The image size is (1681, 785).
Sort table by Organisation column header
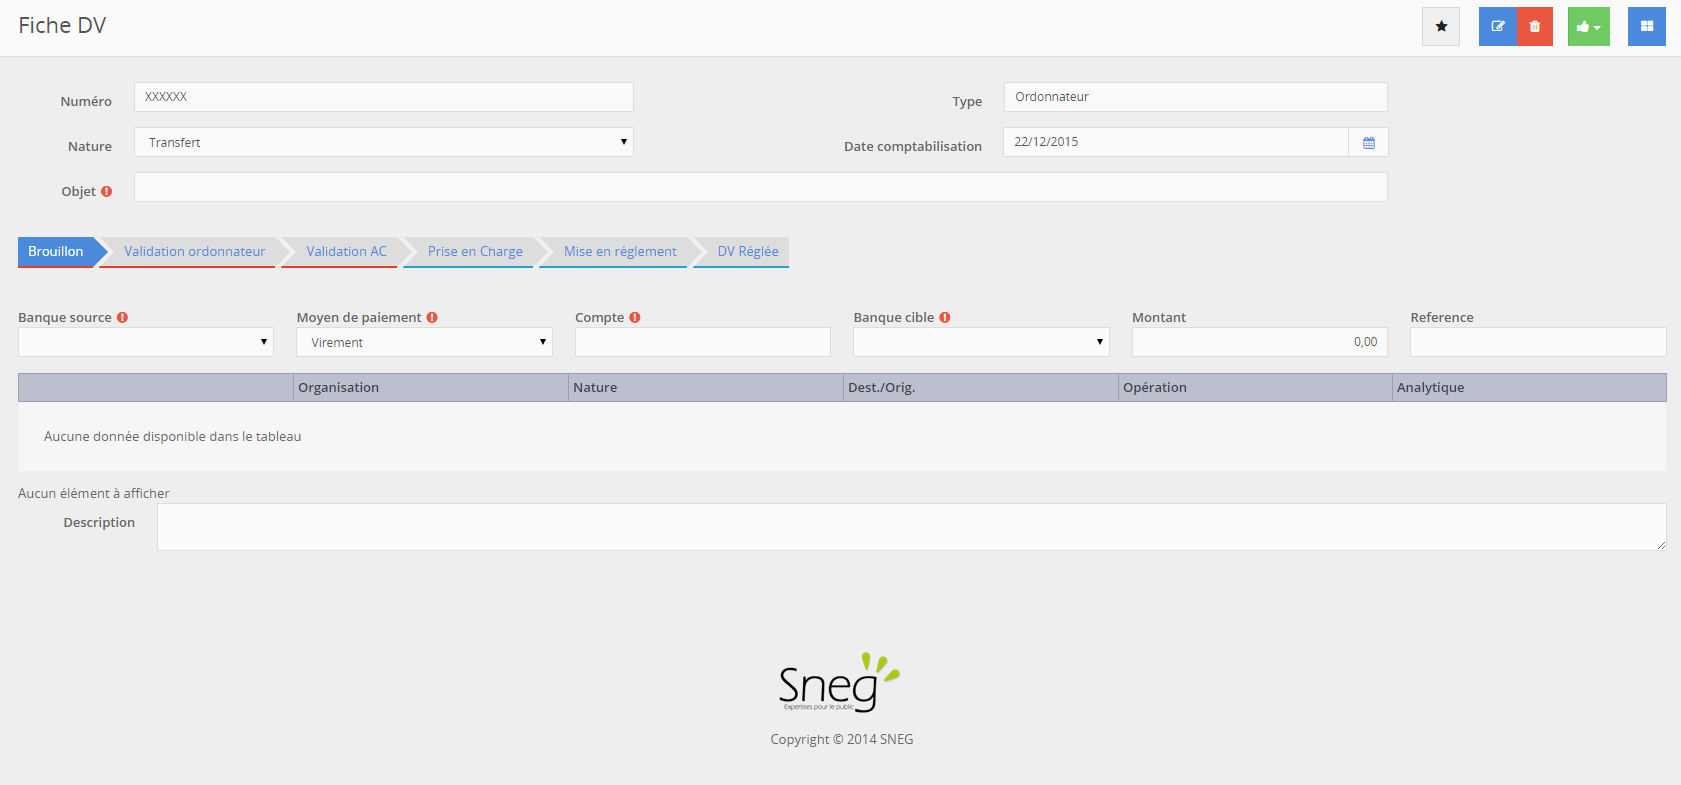pyautogui.click(x=430, y=388)
